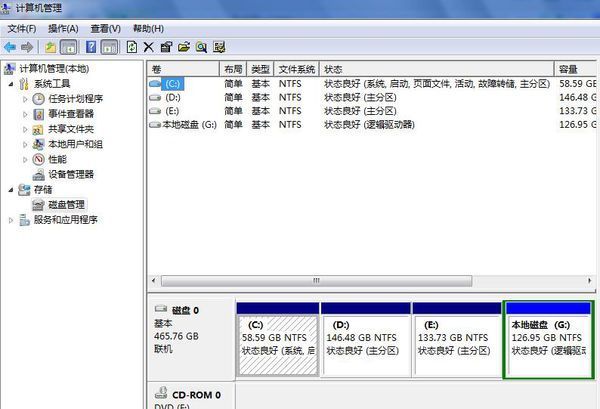
Task: Expand the 共享文件夹 node
Action: pos(25,129)
